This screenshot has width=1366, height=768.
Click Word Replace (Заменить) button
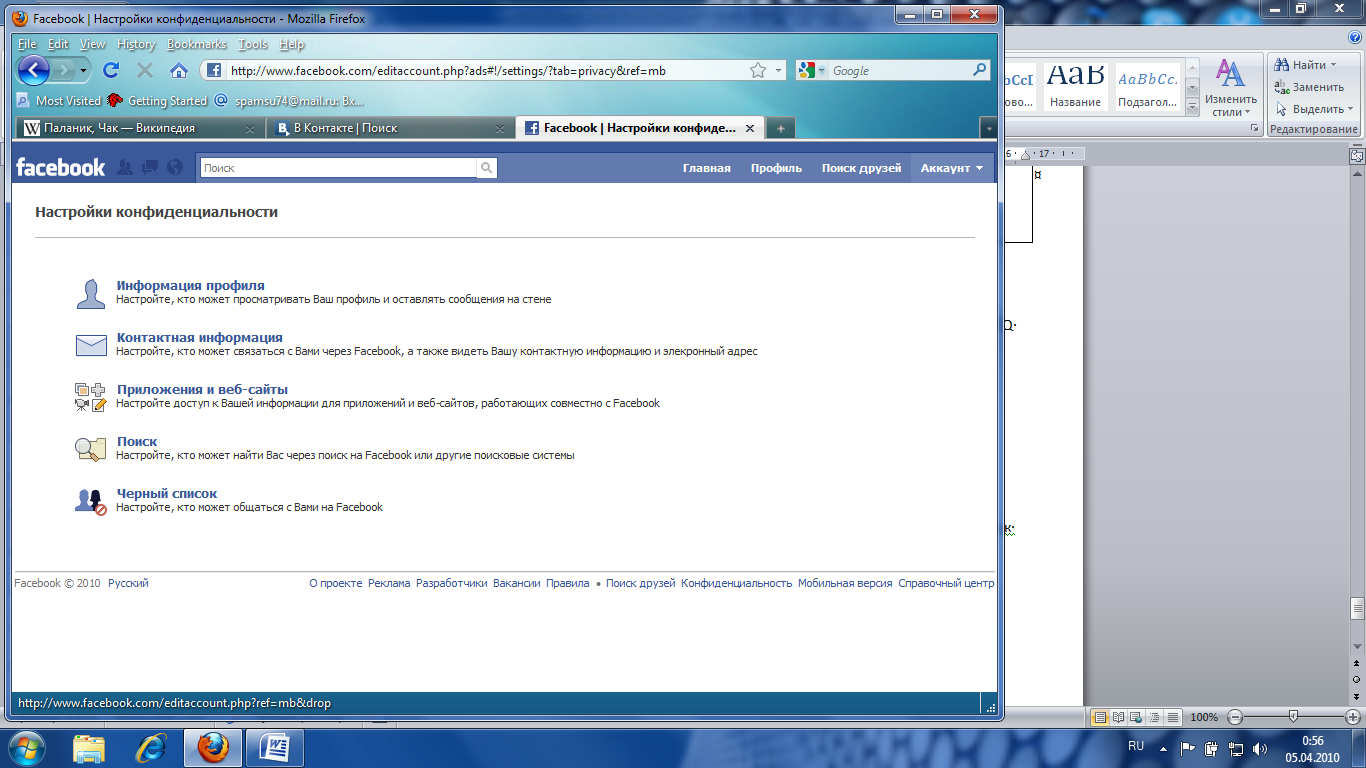pos(1309,87)
